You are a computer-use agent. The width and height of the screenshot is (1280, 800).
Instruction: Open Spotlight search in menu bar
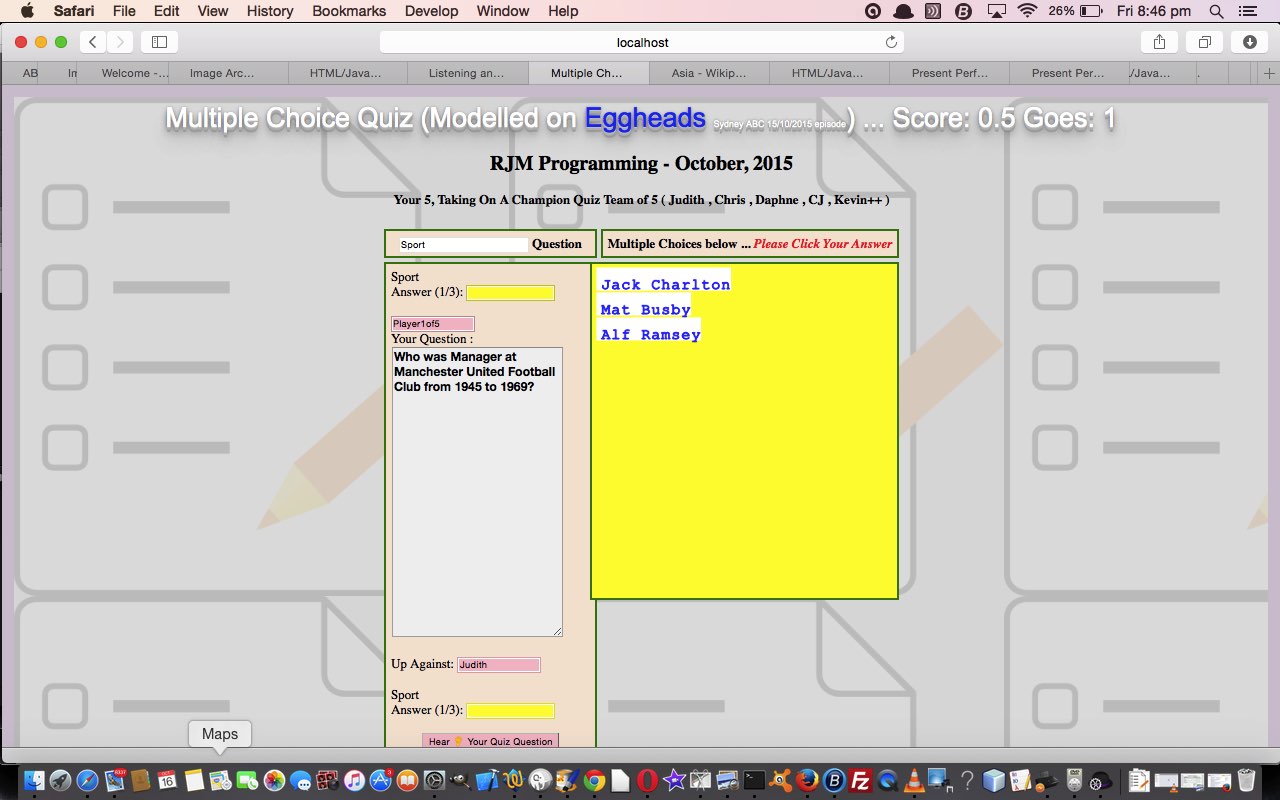pos(1216,11)
